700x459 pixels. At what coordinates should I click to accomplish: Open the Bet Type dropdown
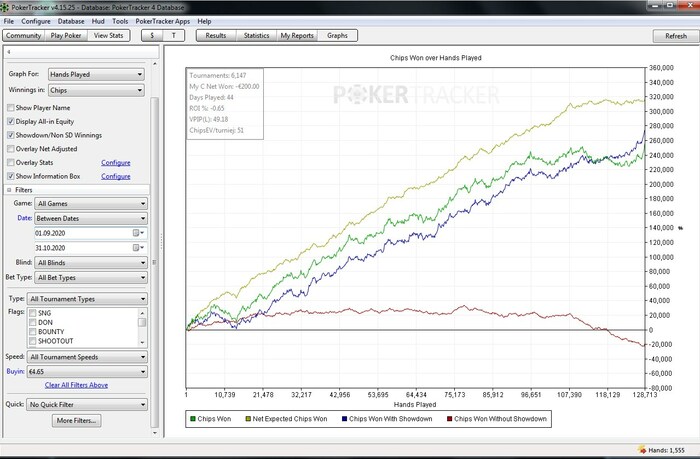(x=91, y=277)
